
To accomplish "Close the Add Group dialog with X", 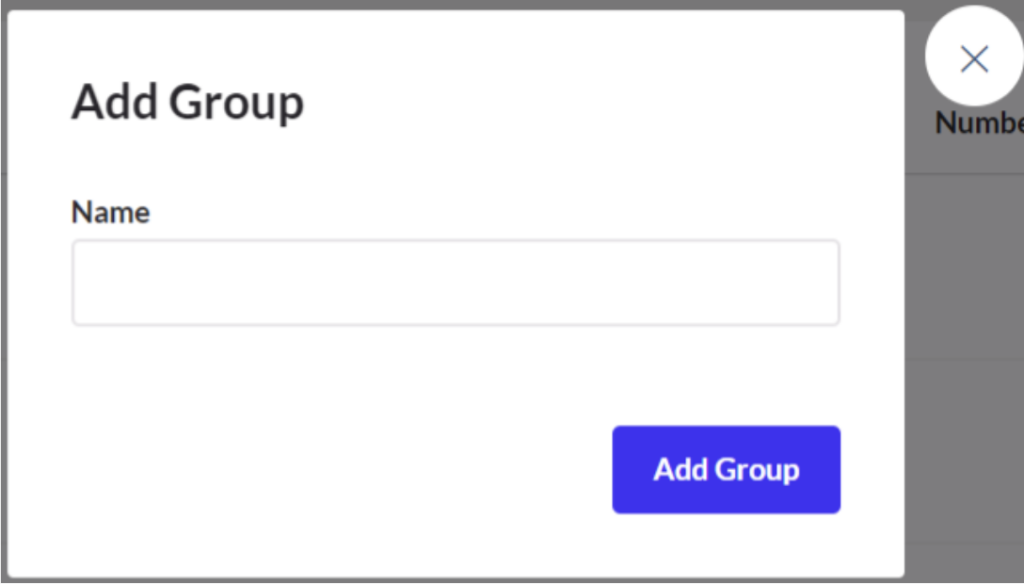I will point(974,58).
